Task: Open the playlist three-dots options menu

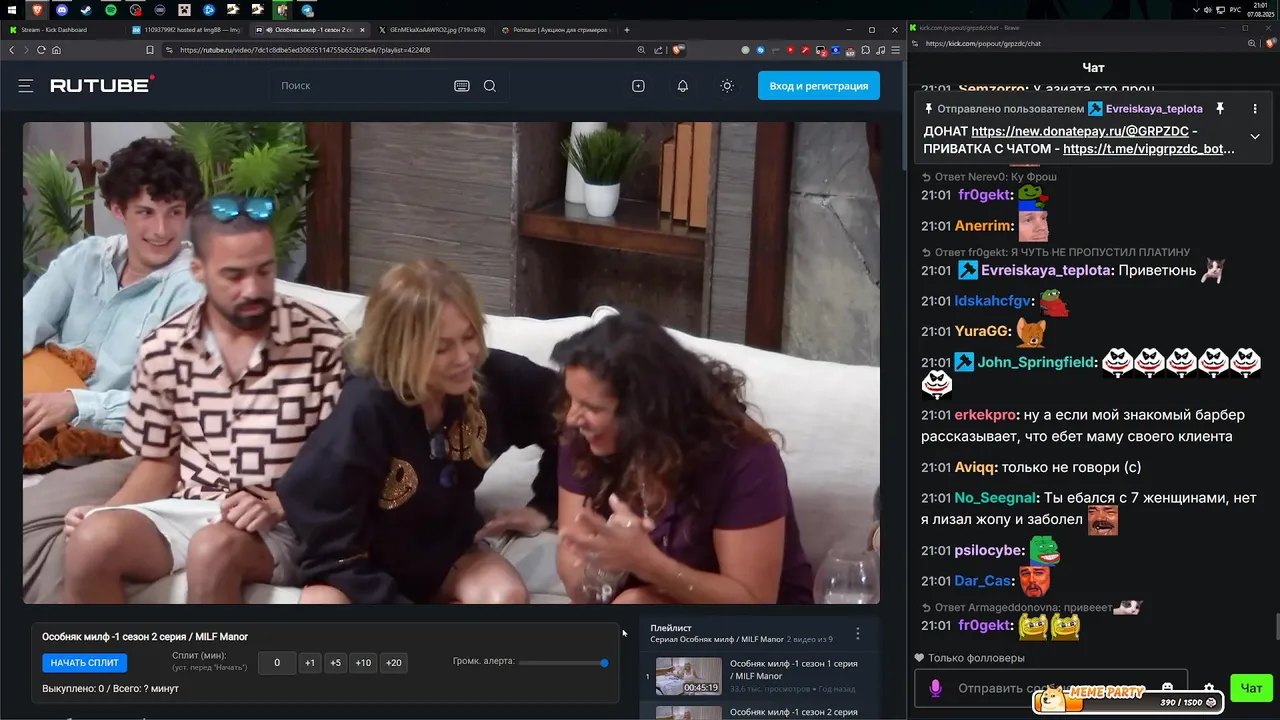Action: (x=857, y=634)
